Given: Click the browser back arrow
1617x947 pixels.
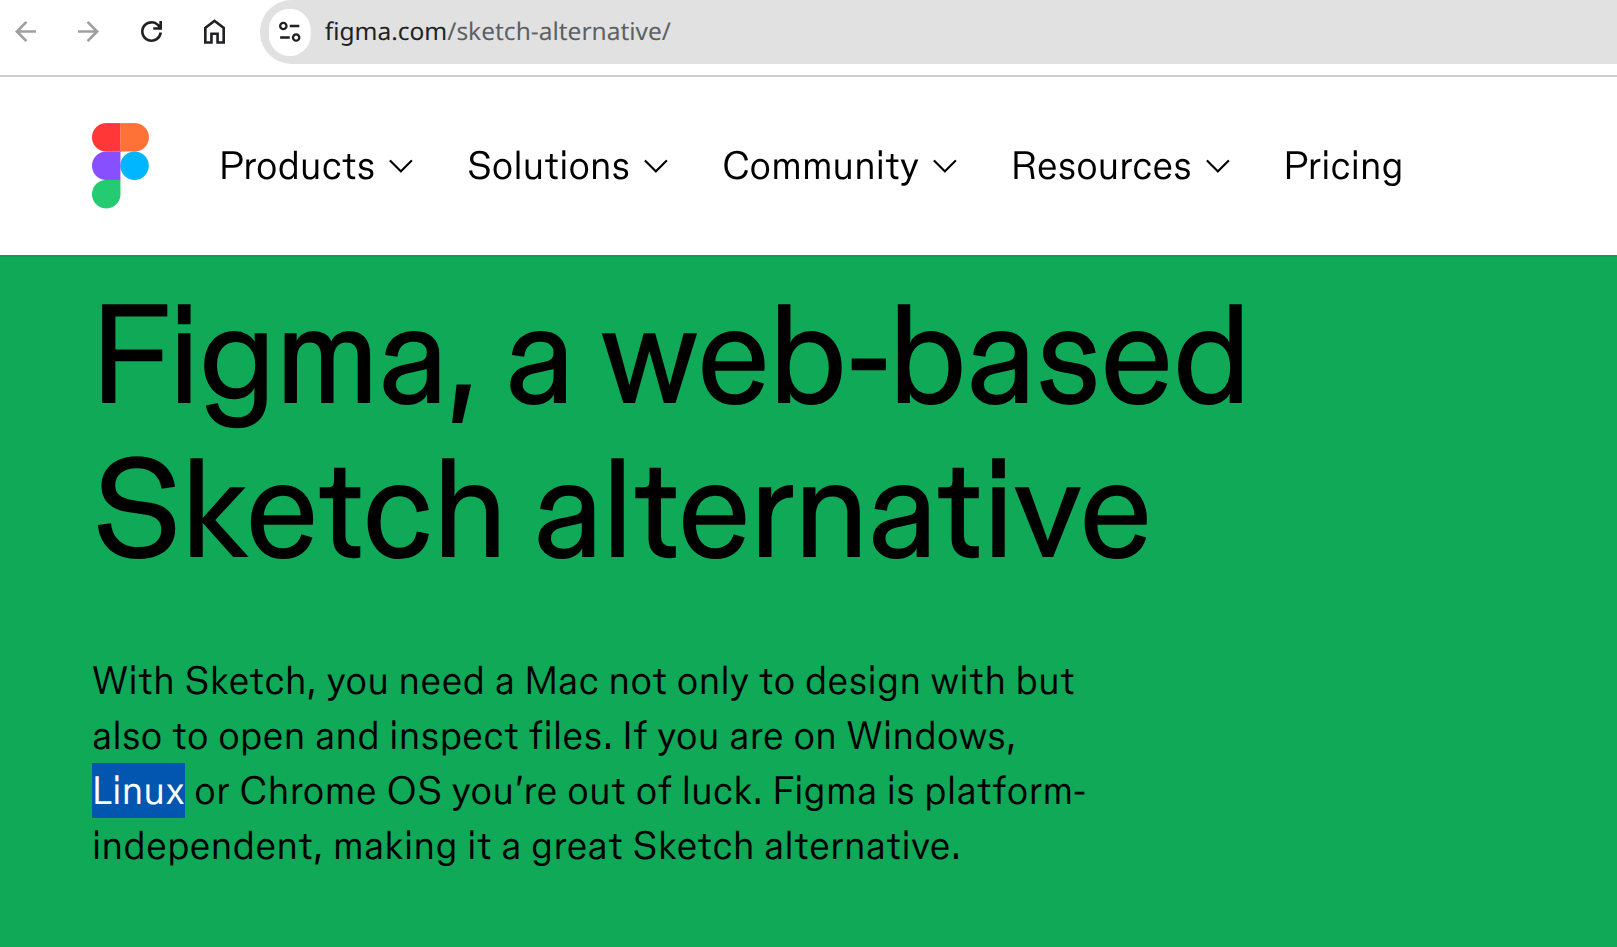Looking at the screenshot, I should pyautogui.click(x=27, y=32).
